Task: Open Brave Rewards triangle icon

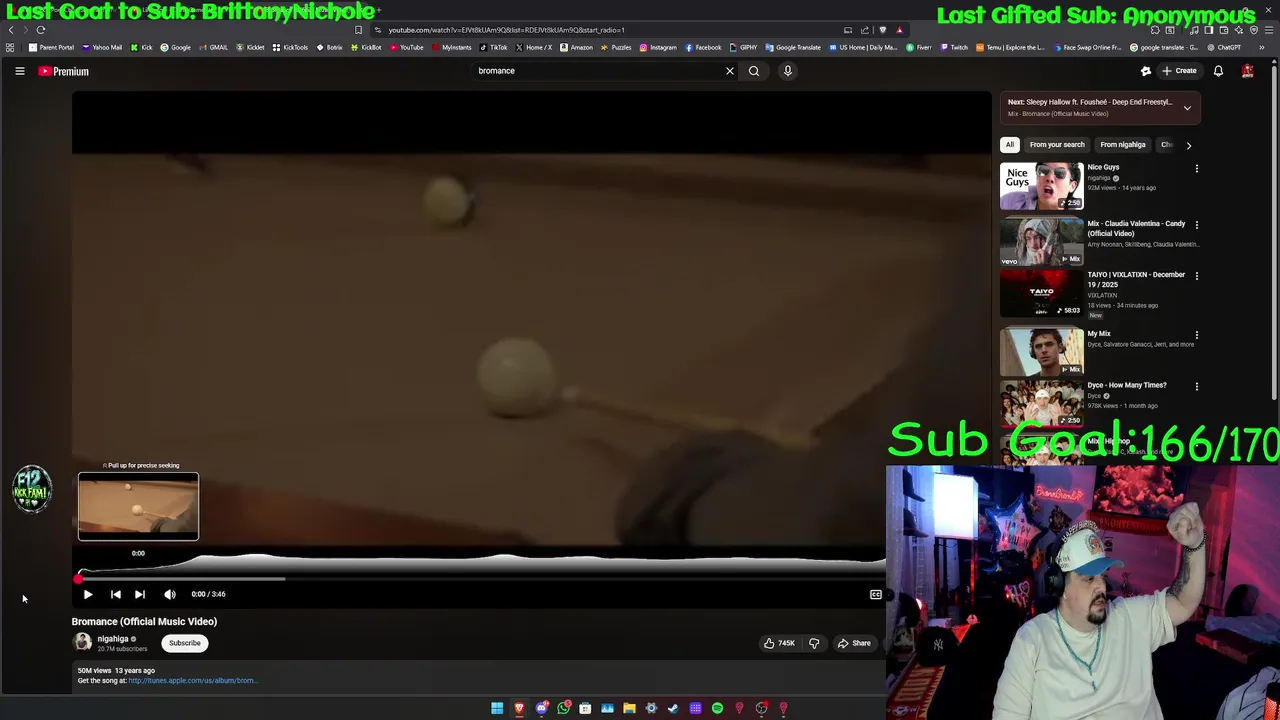Action: pyautogui.click(x=899, y=30)
